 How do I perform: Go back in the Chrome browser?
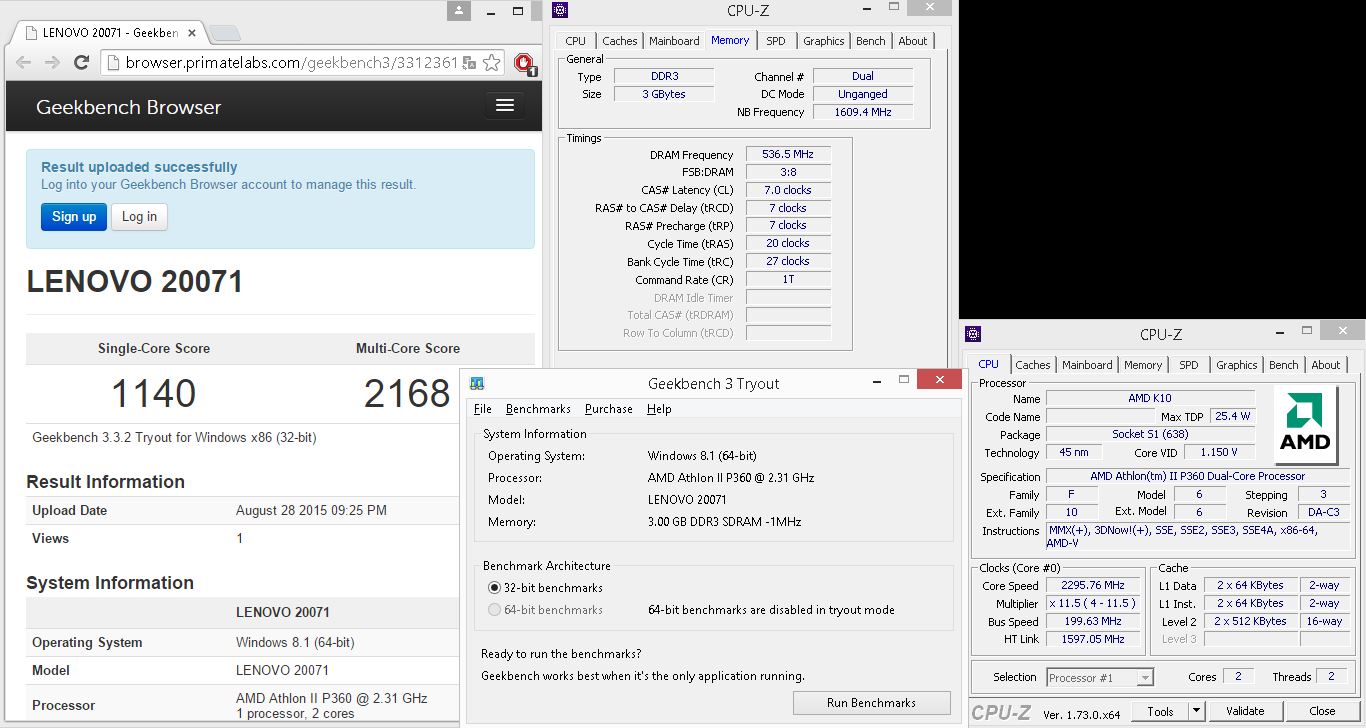[23, 62]
